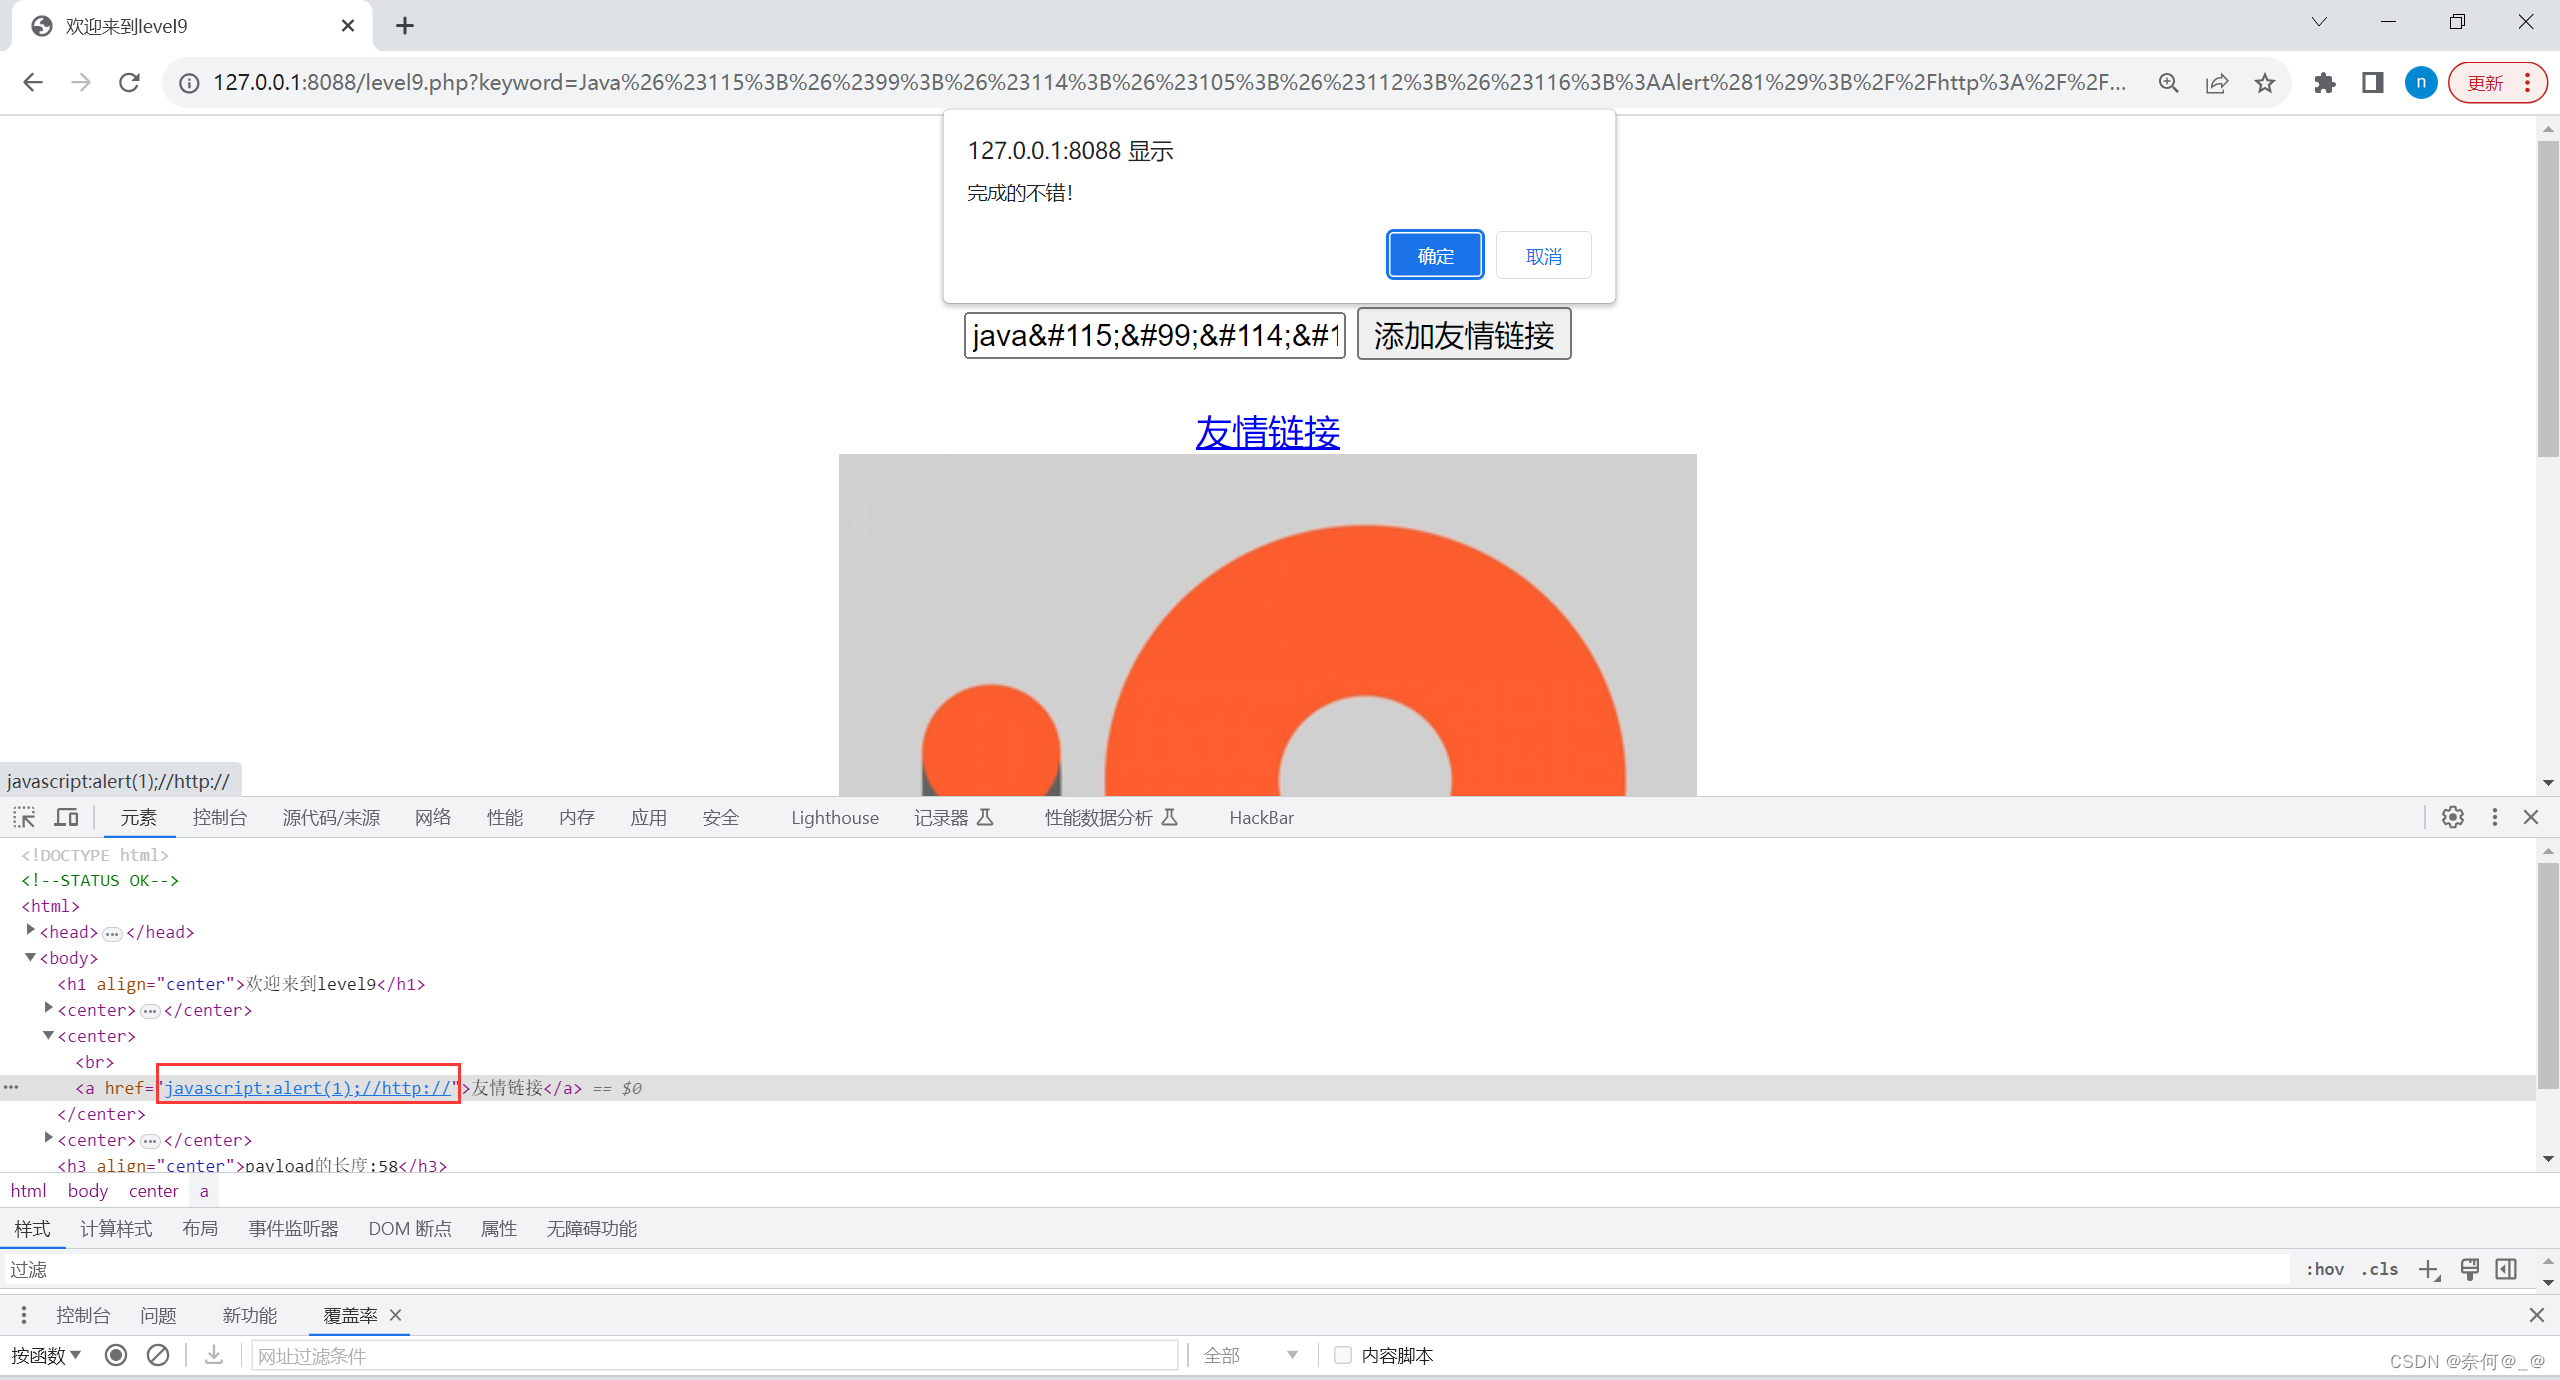Click the profile avatar n
Screen dimensions: 2560x1380
coord(2421,83)
